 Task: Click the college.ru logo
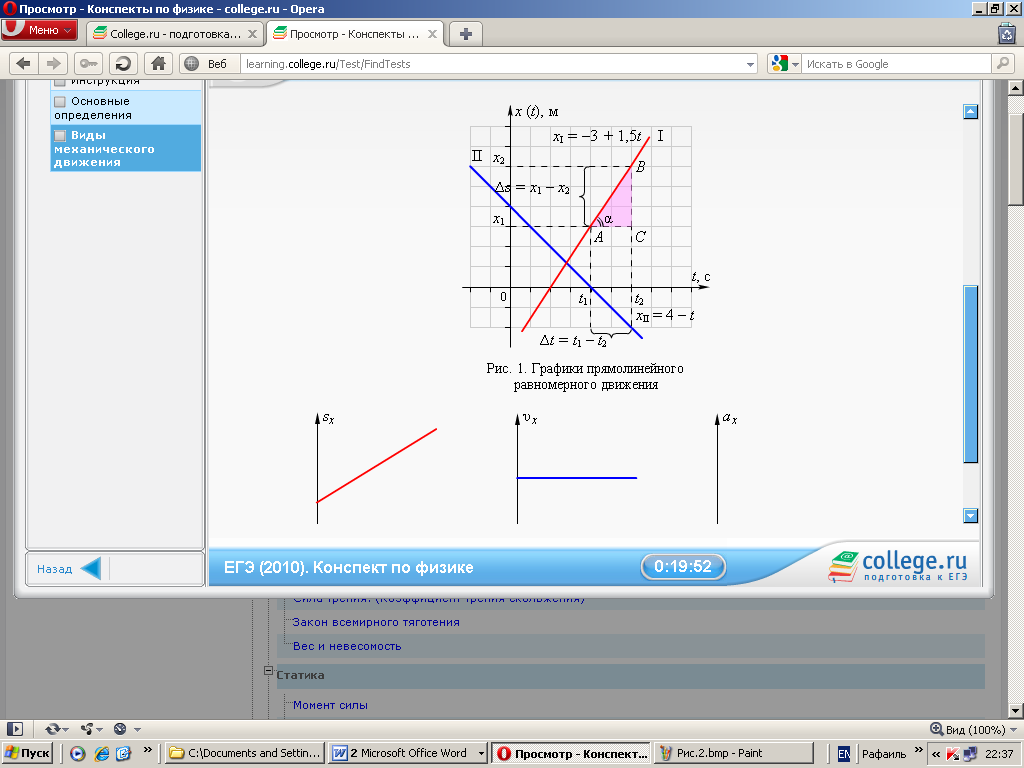898,566
